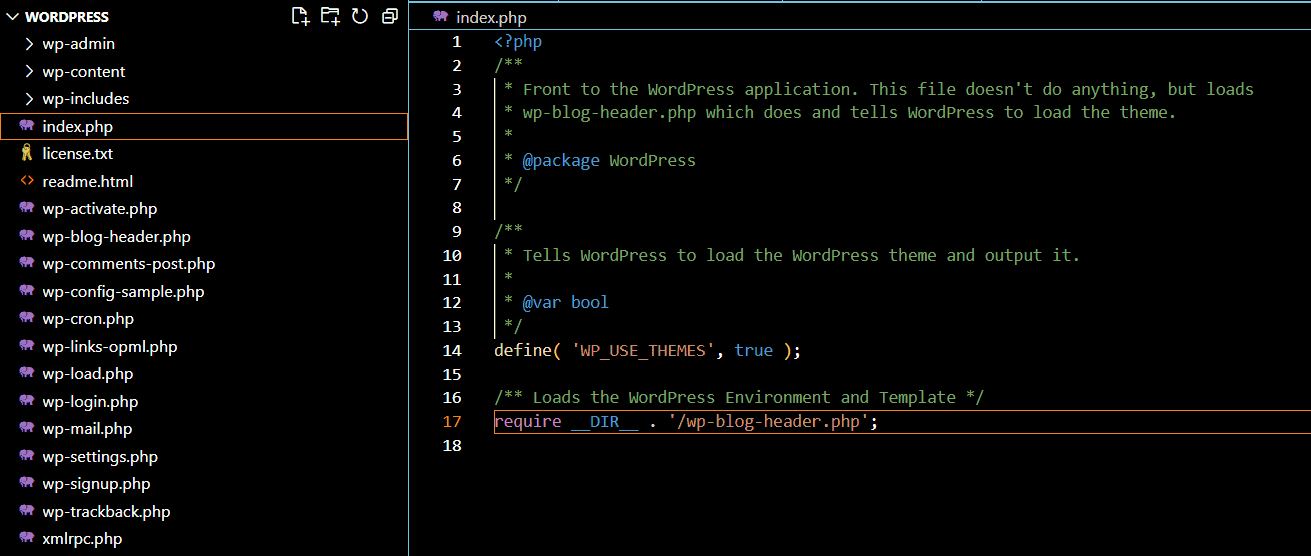The width and height of the screenshot is (1311, 556).
Task: Click the 'define' function call on line 14
Action: 523,350
